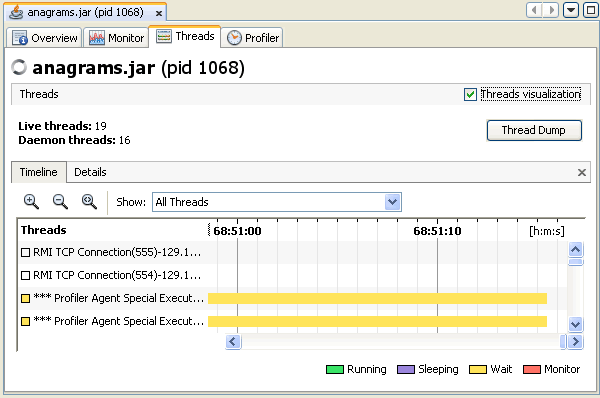This screenshot has width=600, height=398.
Task: Open the Details sub-tab
Action: tap(90, 172)
